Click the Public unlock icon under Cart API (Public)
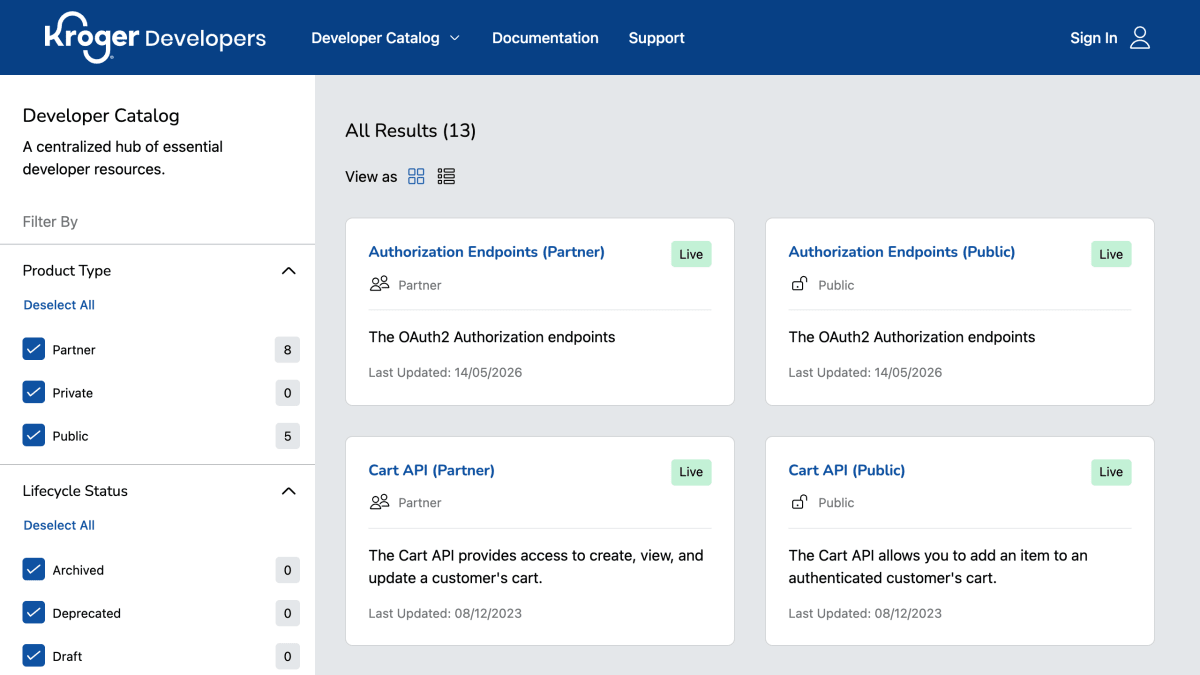 [799, 502]
